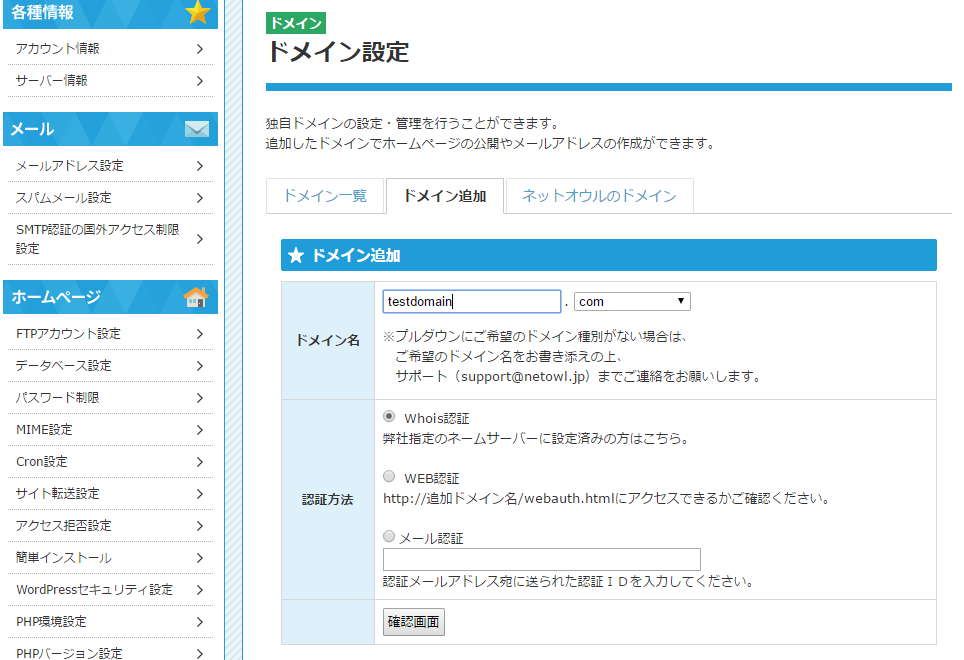Open the .com domain extension dropdown

(632, 301)
